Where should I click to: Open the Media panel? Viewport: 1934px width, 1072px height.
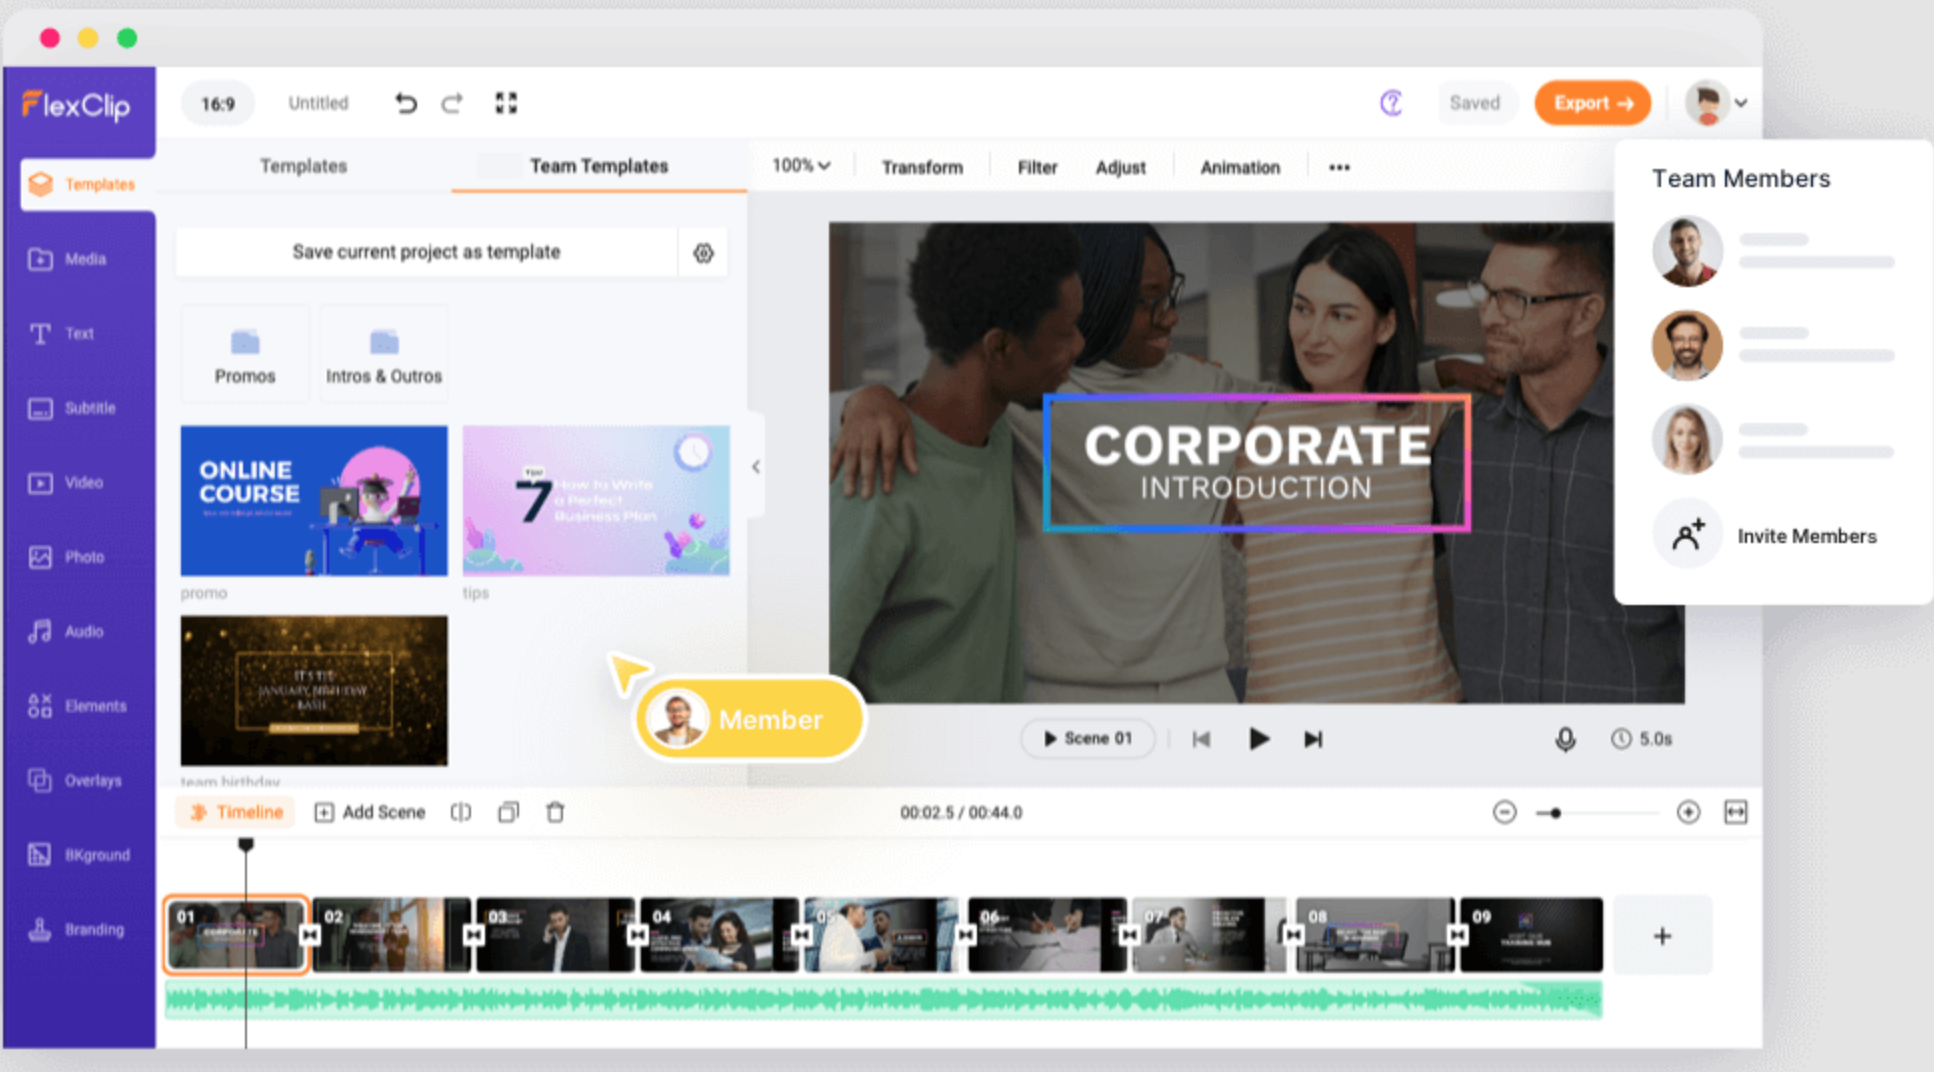pos(84,258)
